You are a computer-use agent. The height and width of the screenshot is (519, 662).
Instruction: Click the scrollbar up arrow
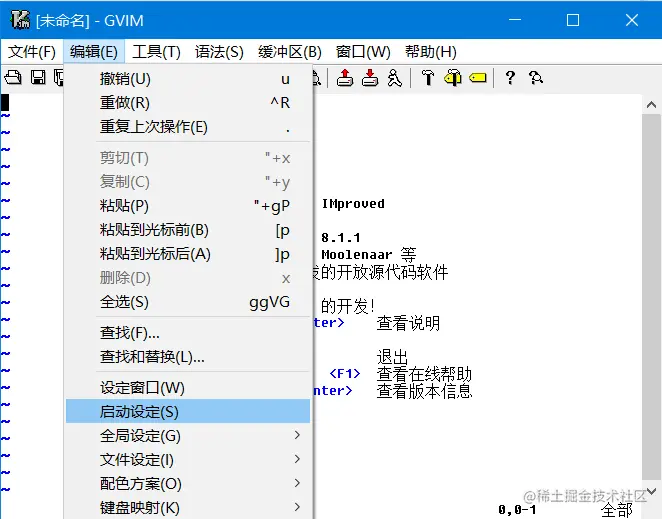click(x=651, y=104)
